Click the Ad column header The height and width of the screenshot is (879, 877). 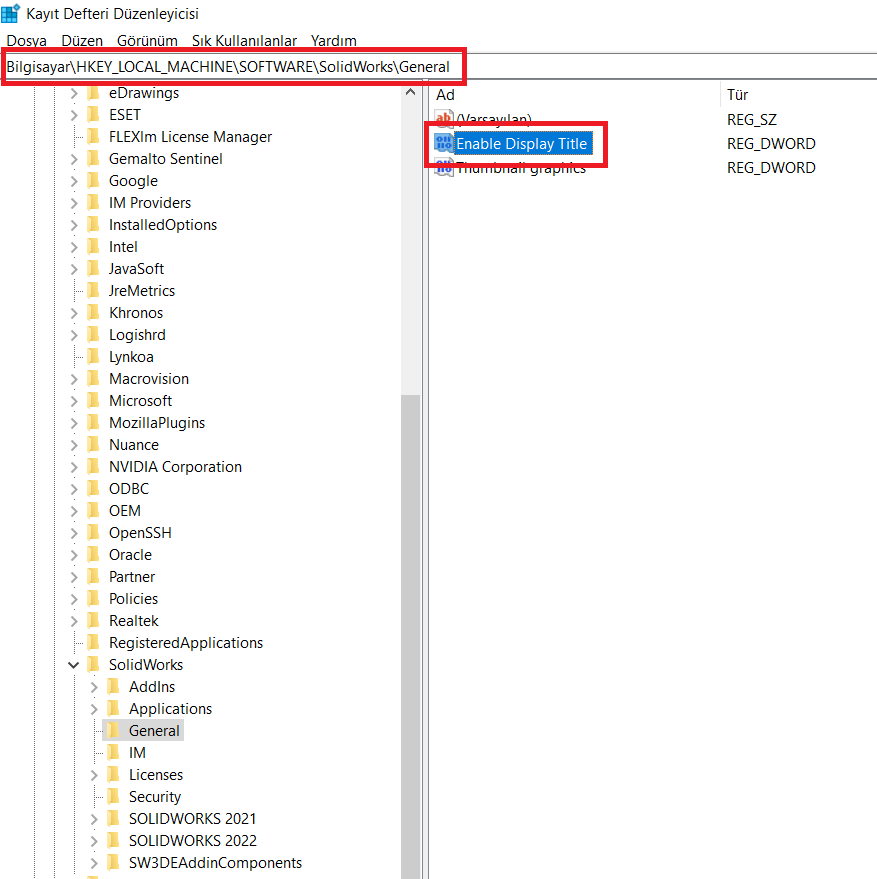(446, 95)
